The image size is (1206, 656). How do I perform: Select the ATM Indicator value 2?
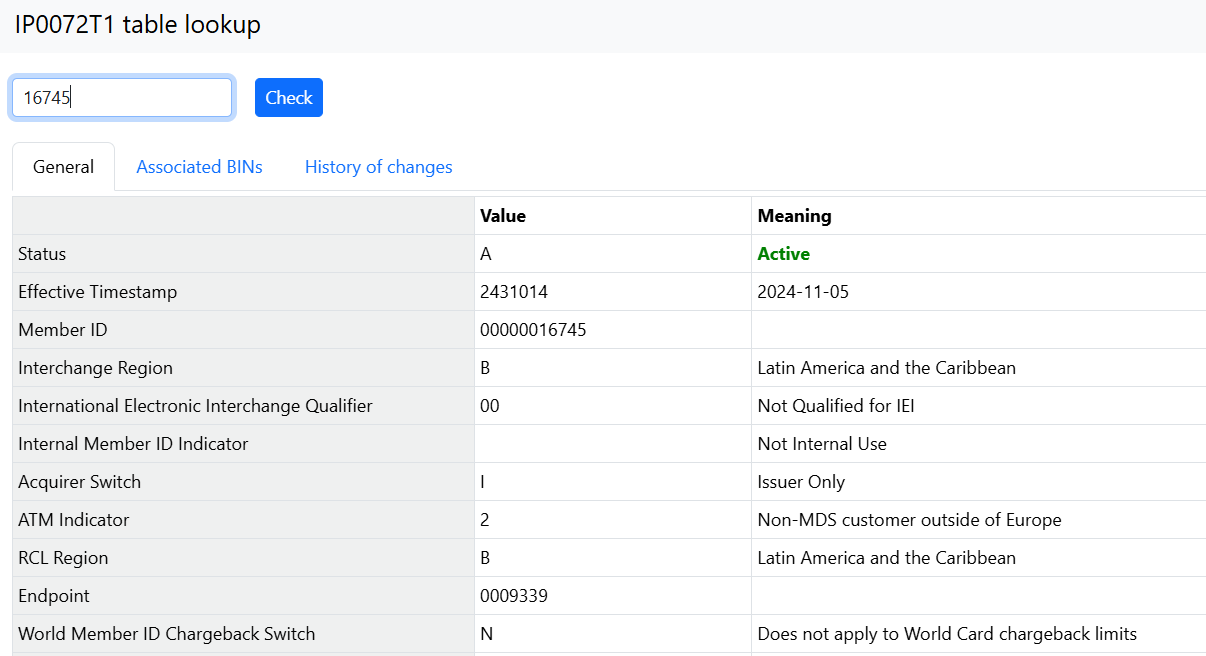click(x=482, y=519)
